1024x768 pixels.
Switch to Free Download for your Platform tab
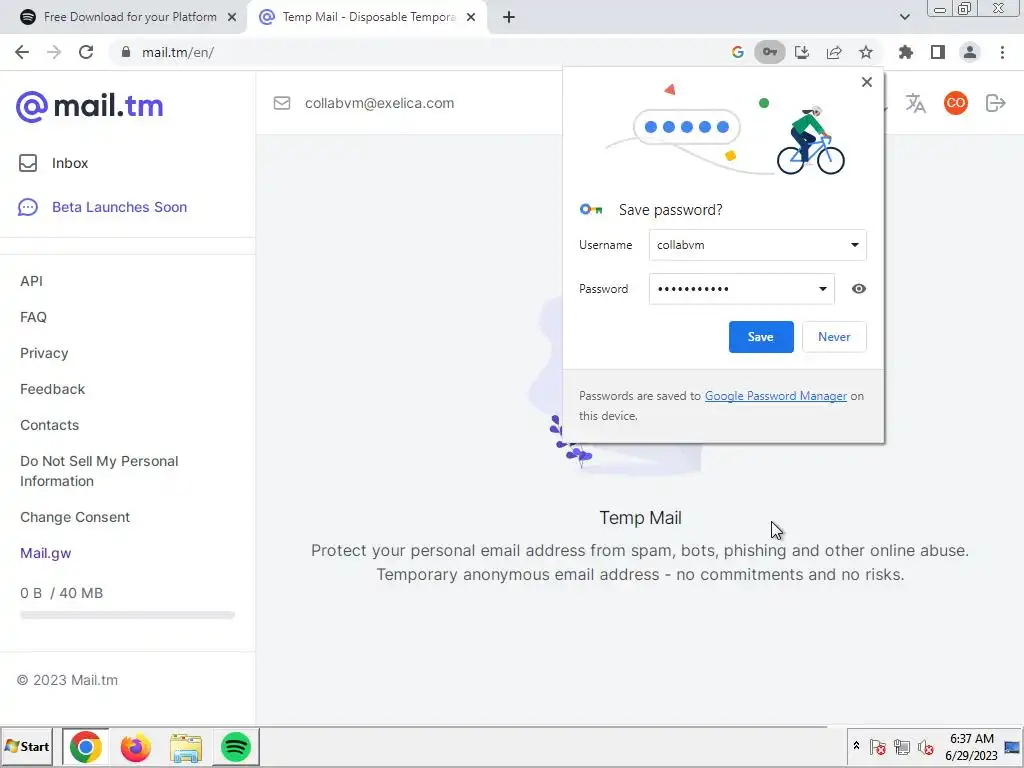pyautogui.click(x=130, y=17)
